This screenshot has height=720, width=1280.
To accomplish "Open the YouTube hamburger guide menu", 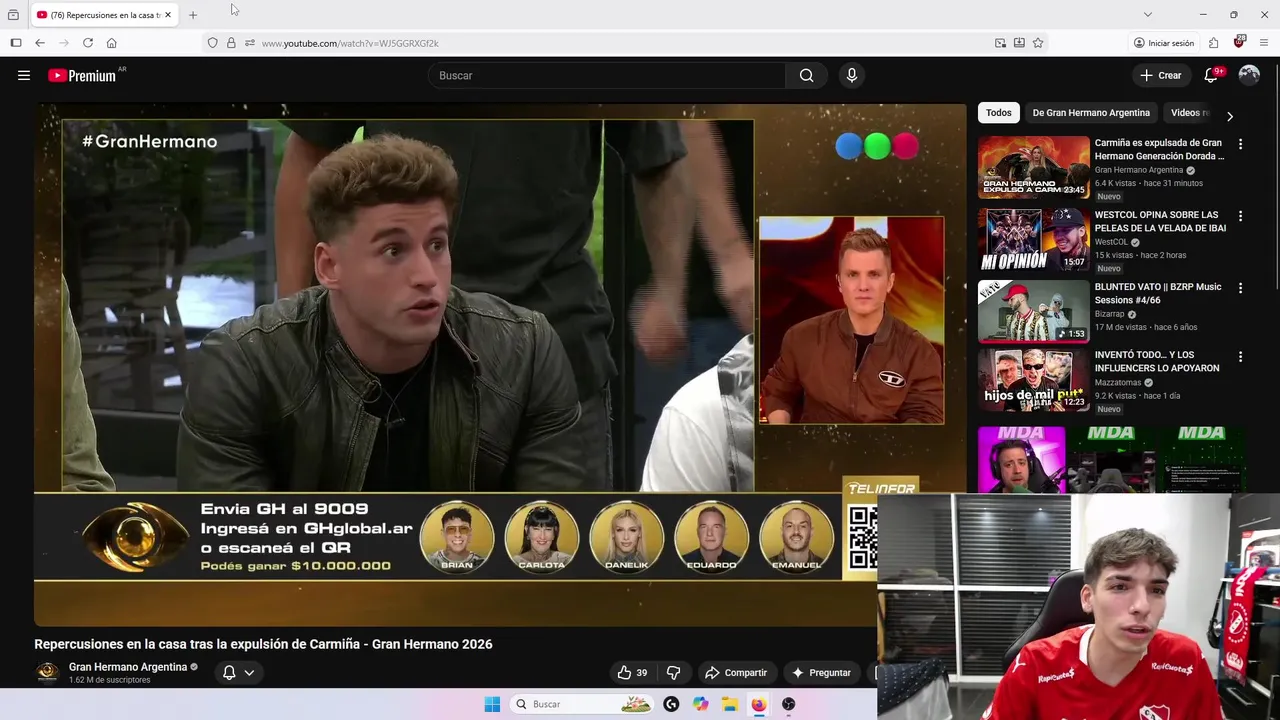I will point(24,75).
